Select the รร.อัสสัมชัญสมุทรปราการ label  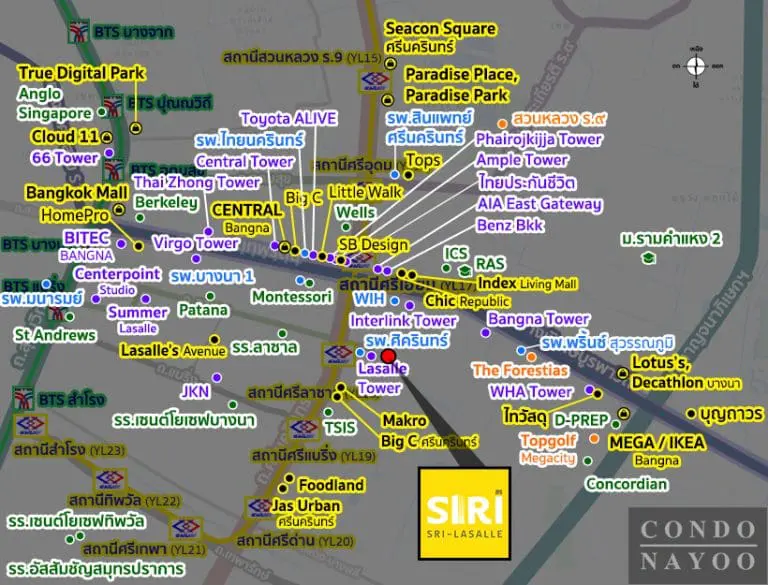click(96, 569)
